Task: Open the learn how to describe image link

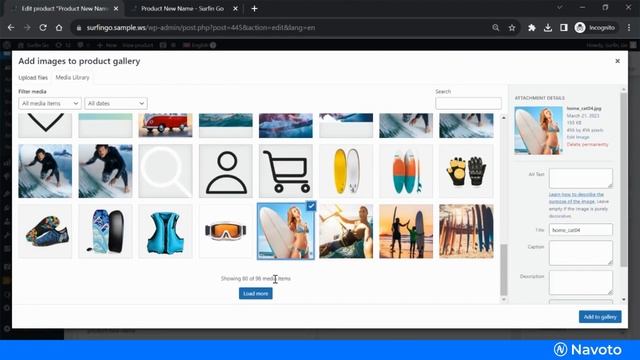Action: click(576, 198)
